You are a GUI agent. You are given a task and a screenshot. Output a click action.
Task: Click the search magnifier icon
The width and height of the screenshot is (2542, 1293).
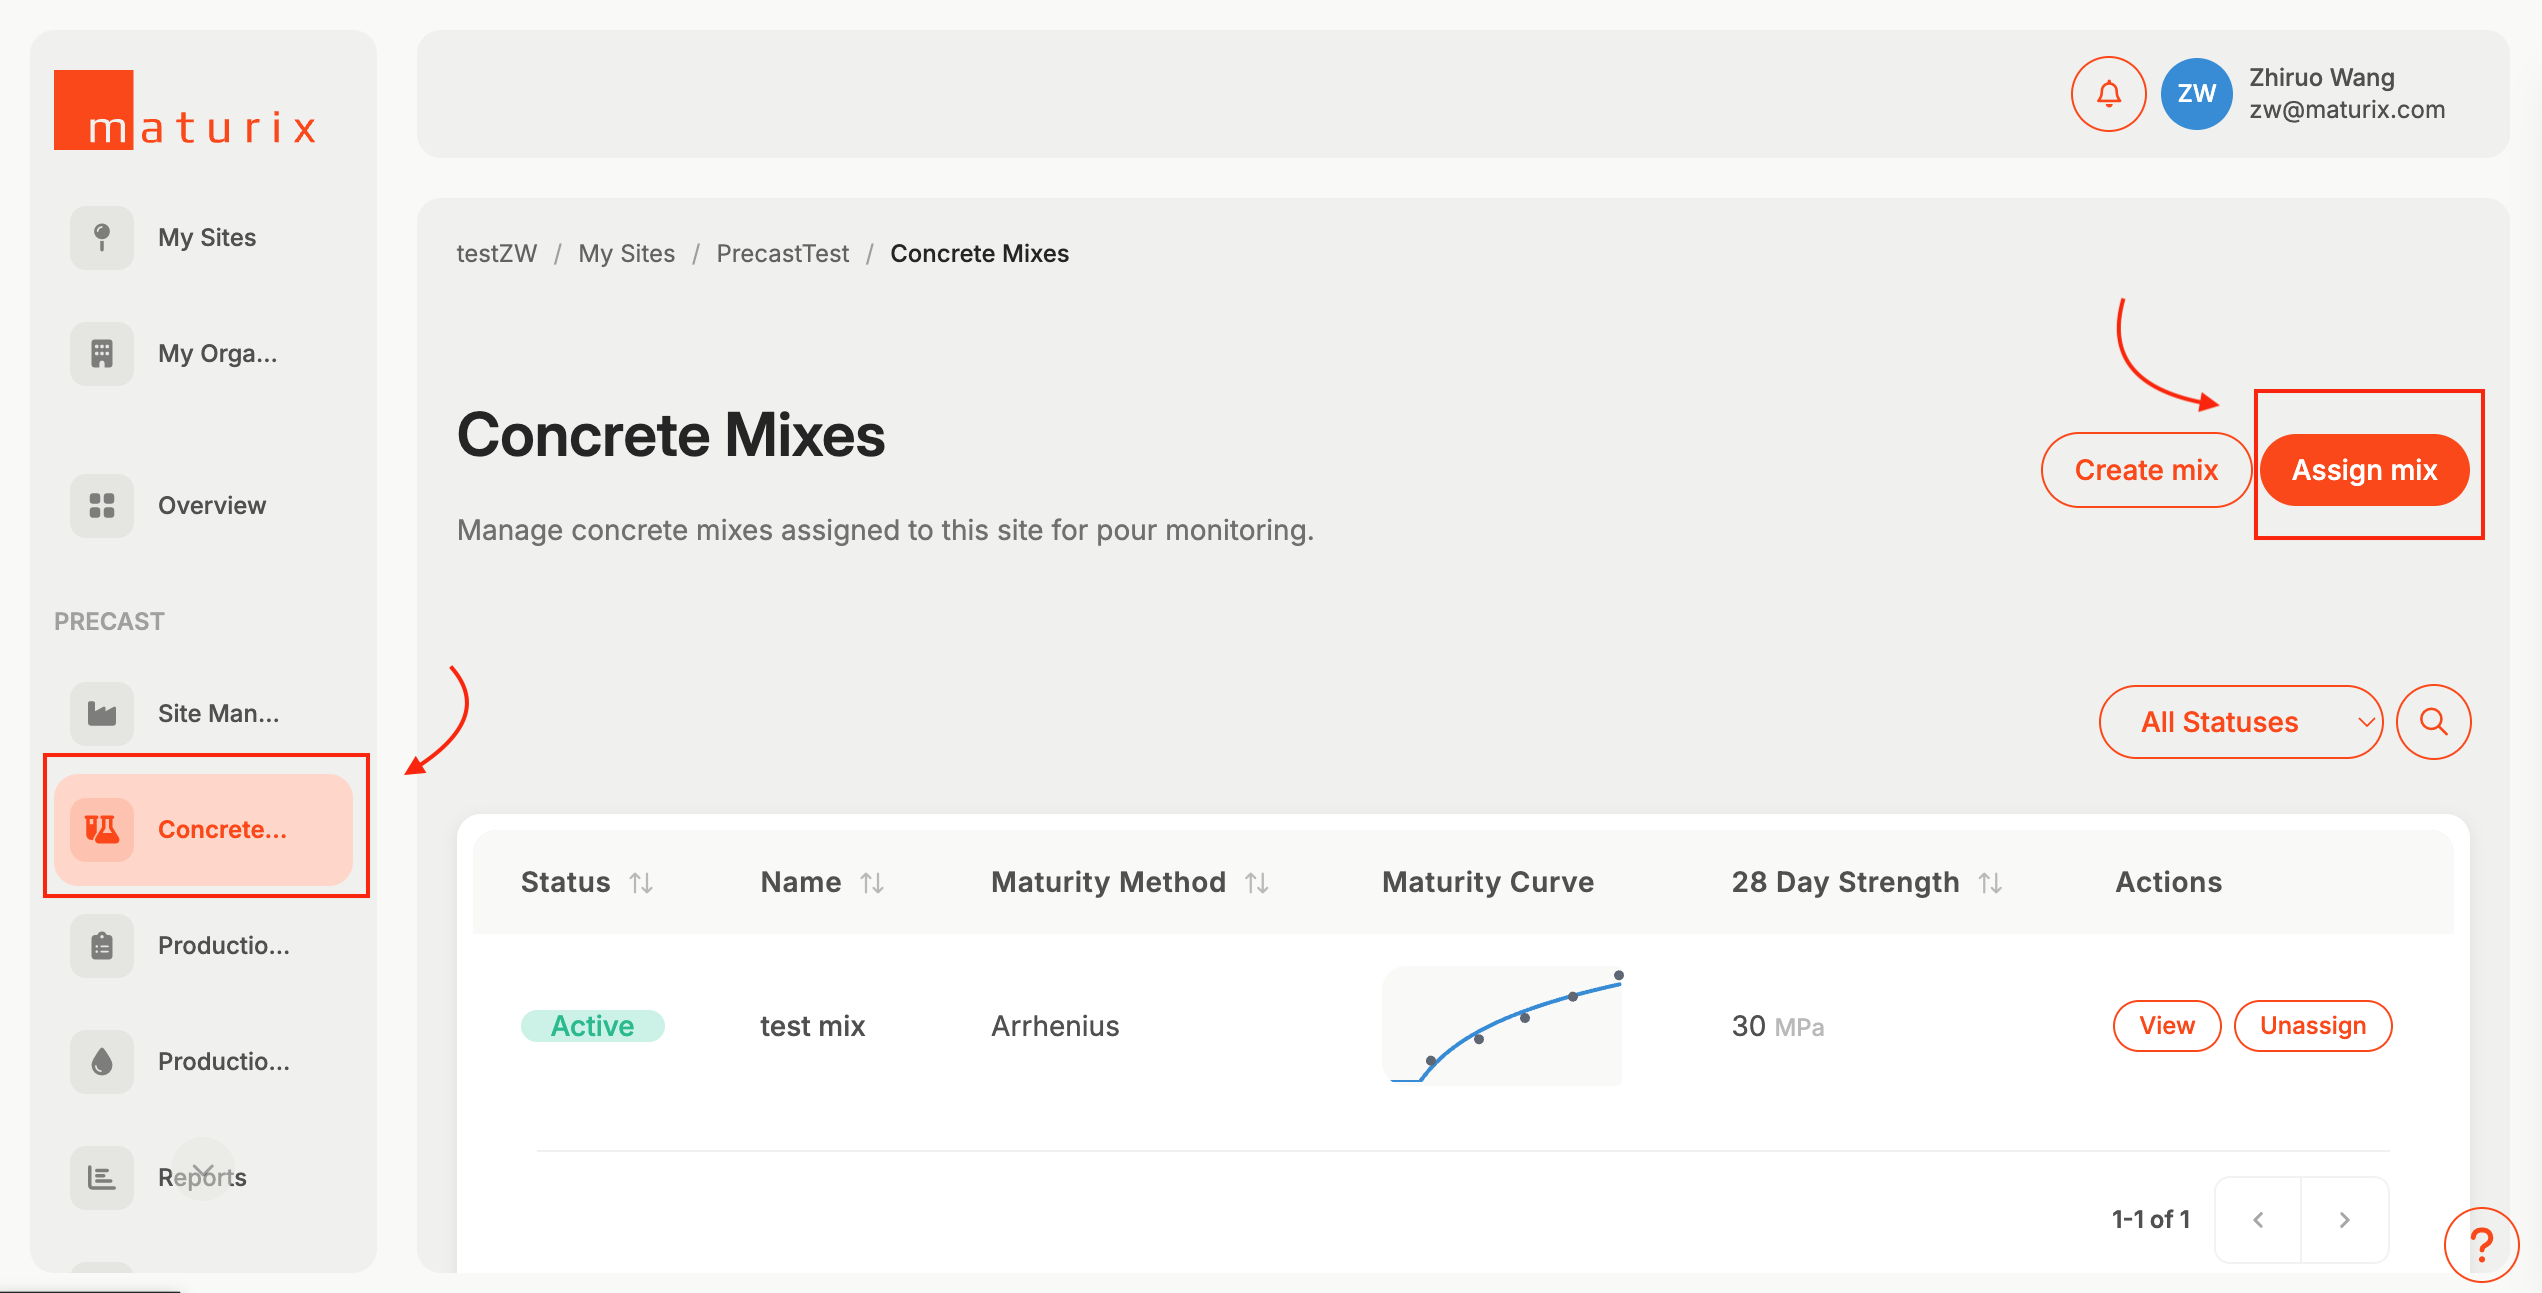coord(2433,722)
